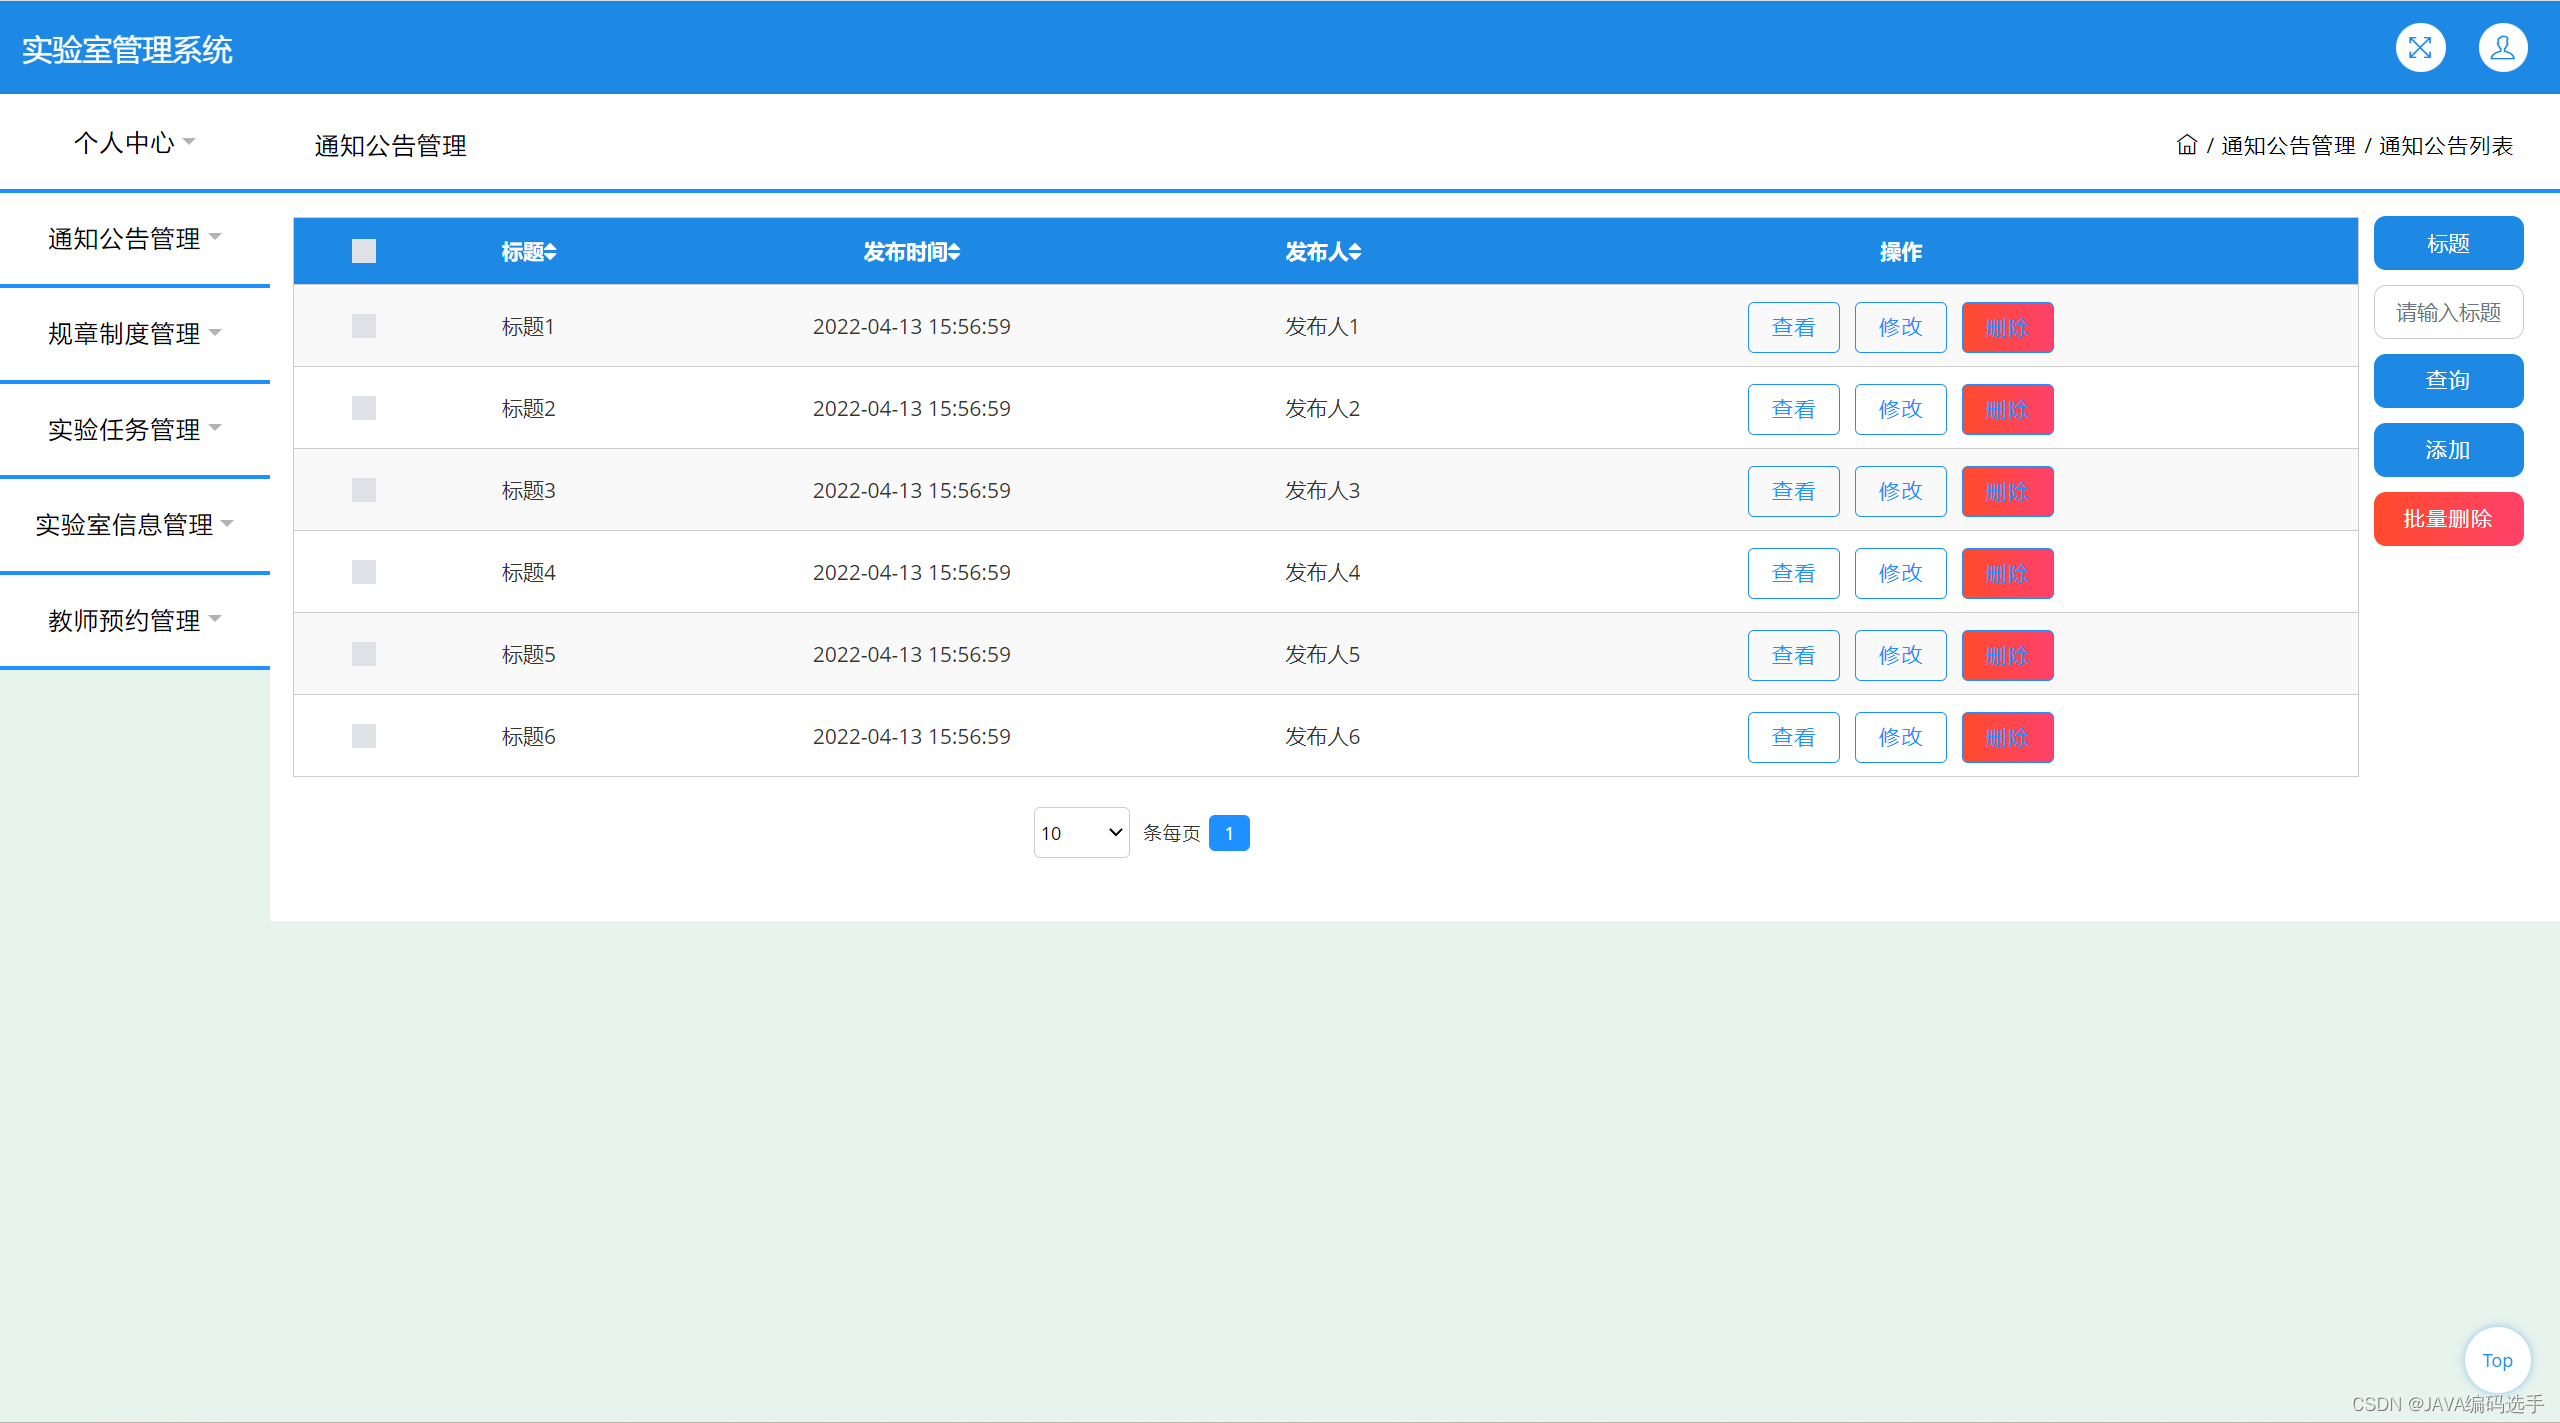Click the red 批量删除 button
Viewport: 2560px width, 1423px height.
(x=2448, y=519)
